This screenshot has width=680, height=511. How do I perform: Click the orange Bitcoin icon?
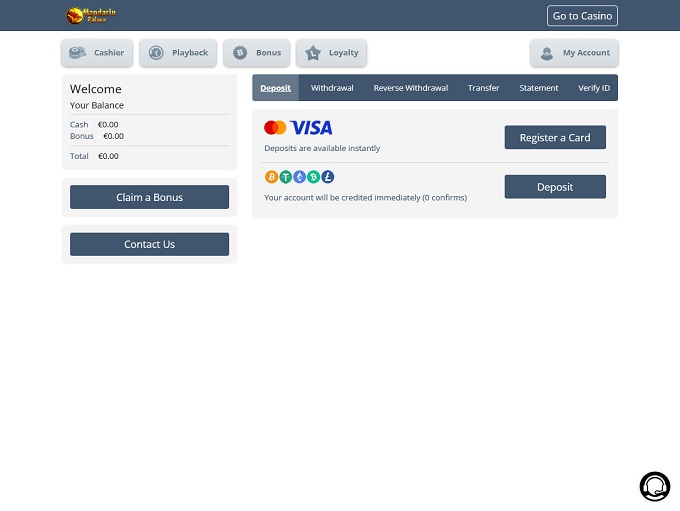click(271, 177)
